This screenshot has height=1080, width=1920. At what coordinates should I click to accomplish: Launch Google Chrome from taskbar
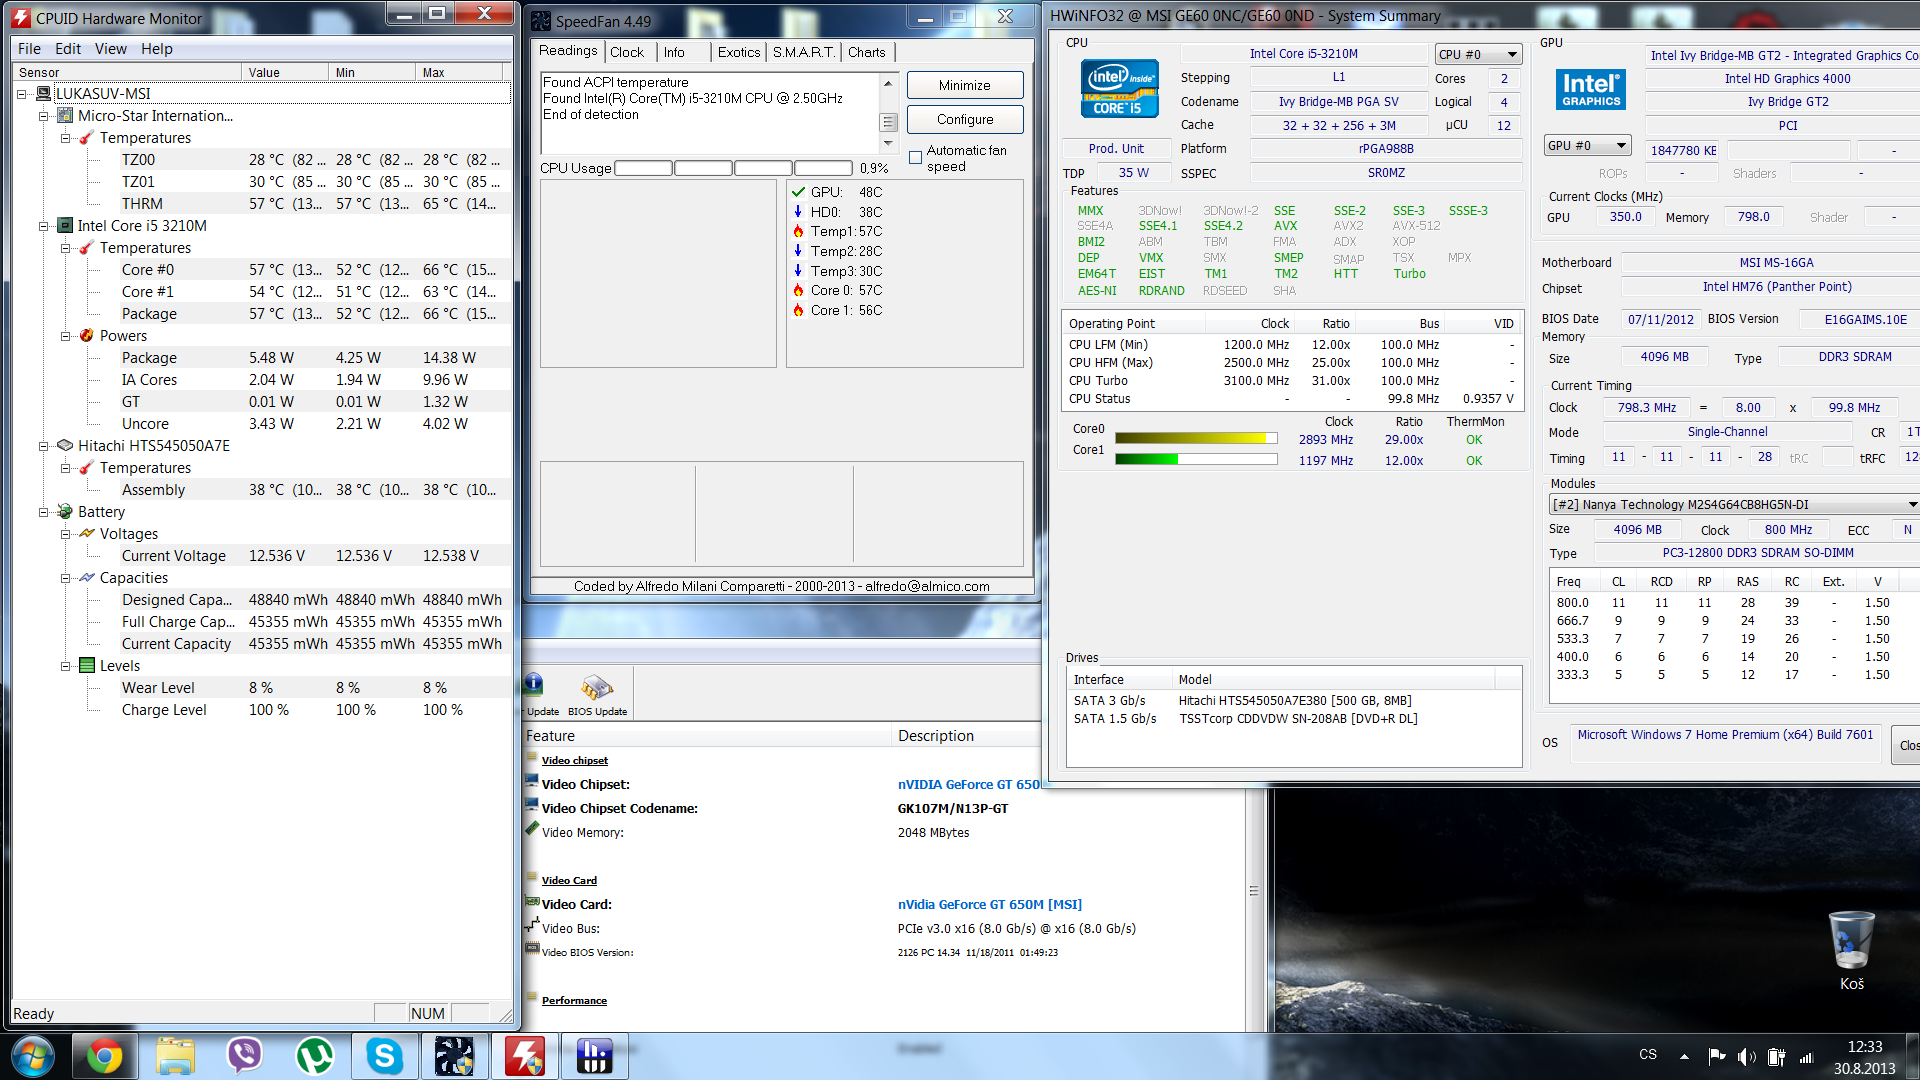click(x=105, y=1056)
